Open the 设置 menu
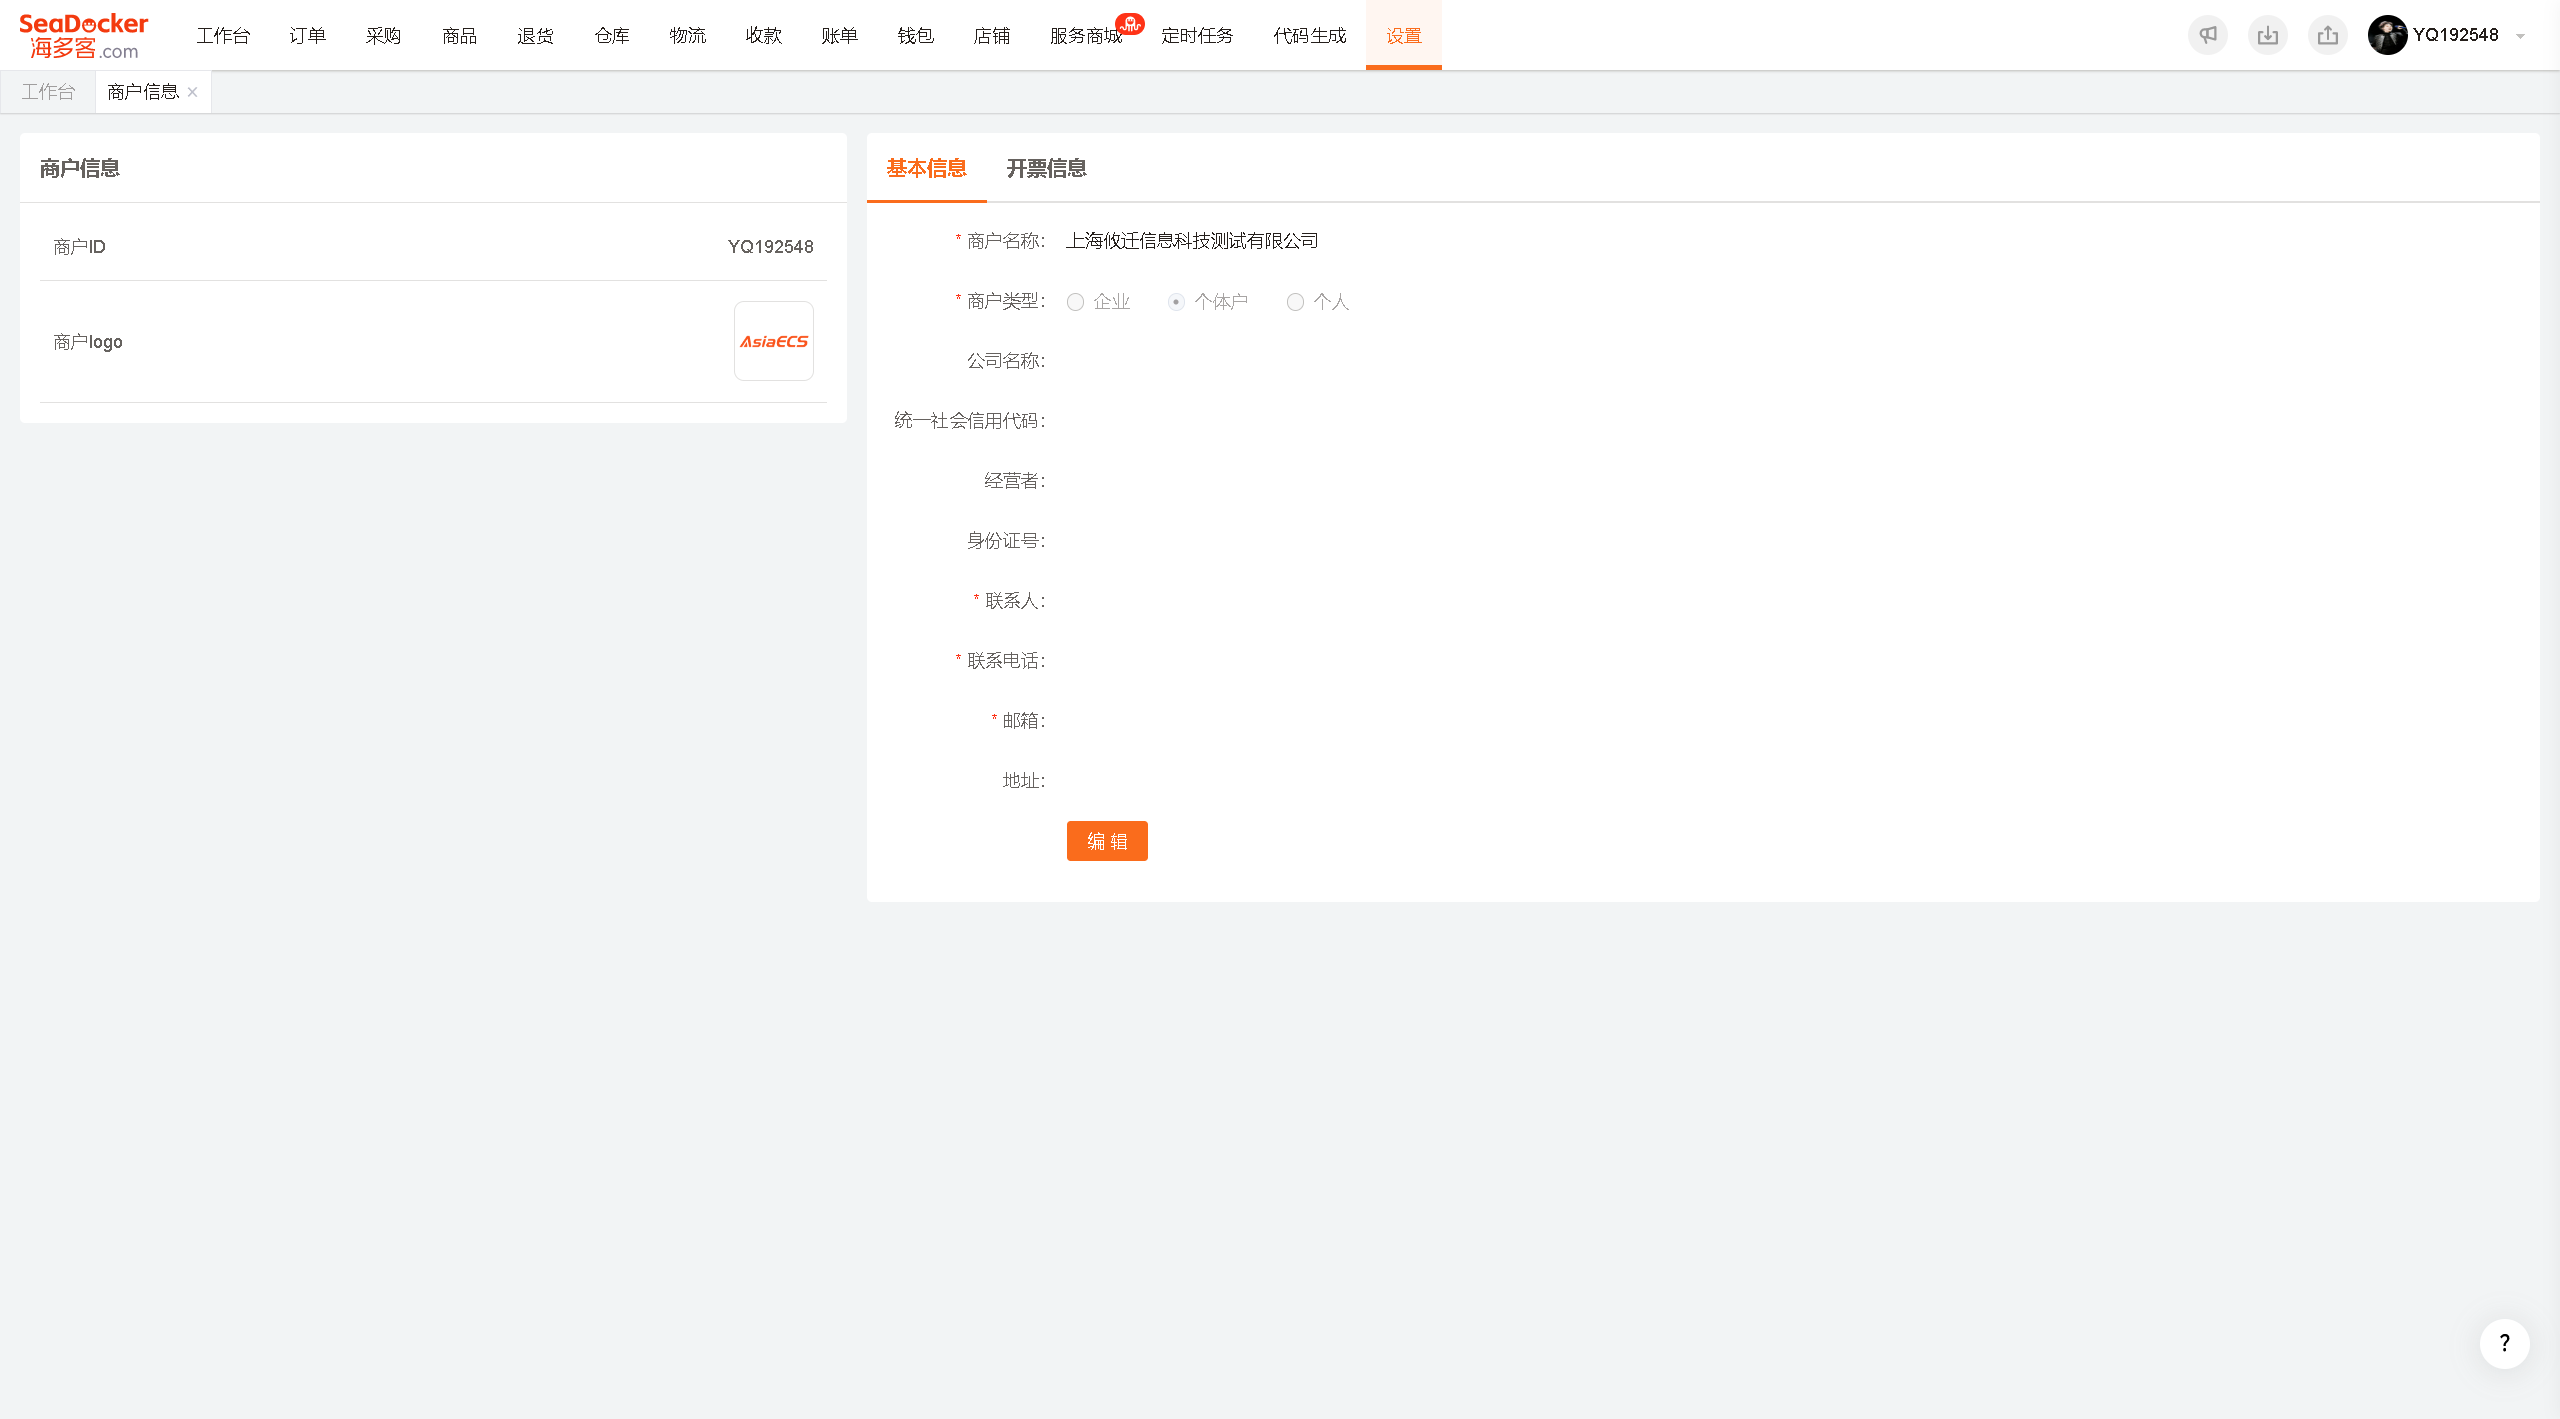2560x1419 pixels. 1404,35
